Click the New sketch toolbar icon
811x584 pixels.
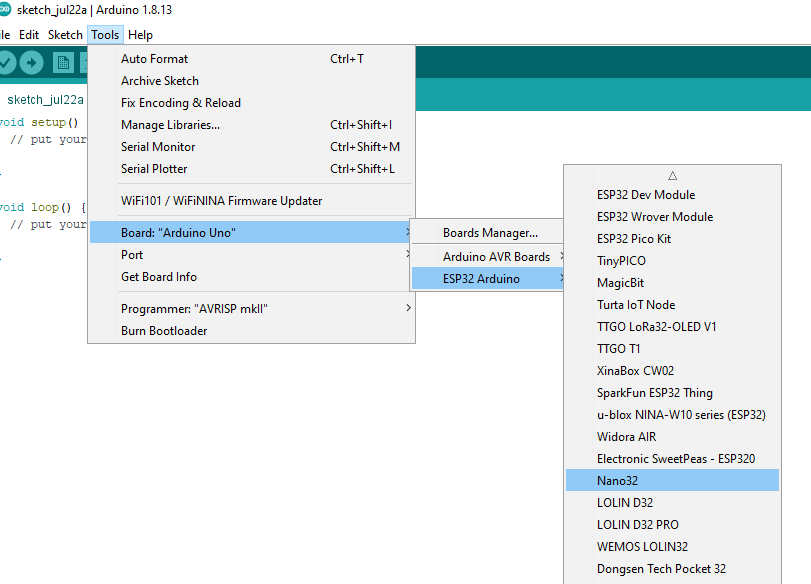[63, 62]
